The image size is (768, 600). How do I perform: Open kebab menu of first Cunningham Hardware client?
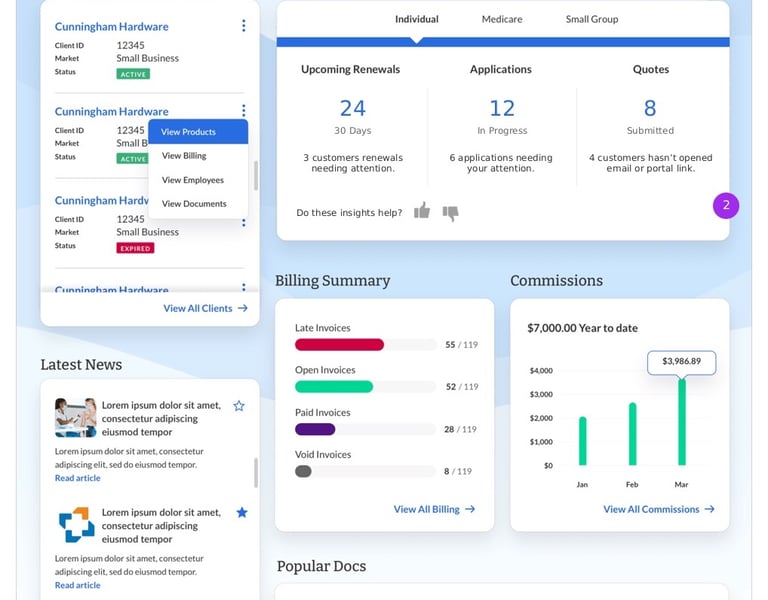point(243,26)
